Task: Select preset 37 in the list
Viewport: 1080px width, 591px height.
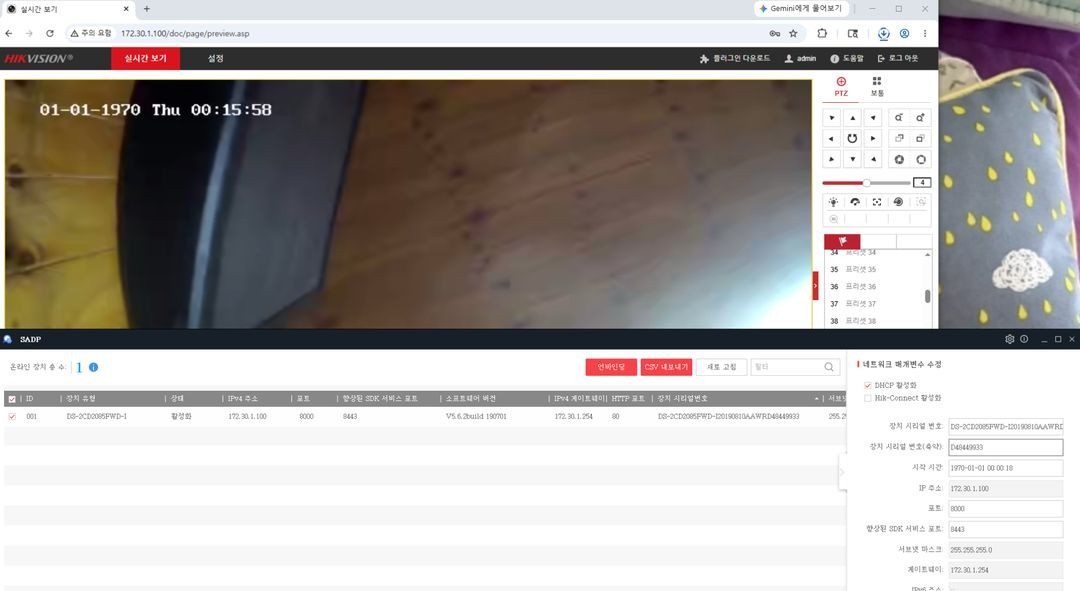Action: (875, 304)
